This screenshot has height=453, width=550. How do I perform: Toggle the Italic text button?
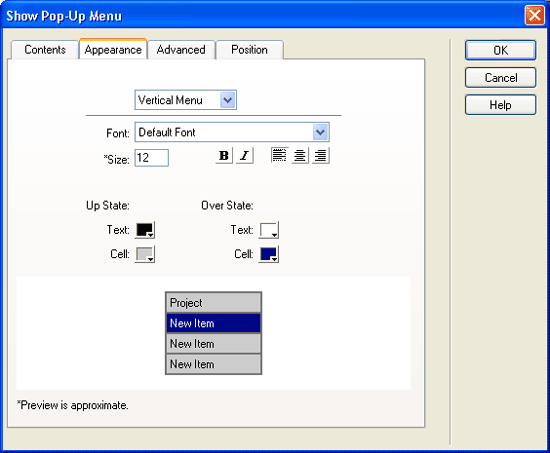(x=244, y=155)
